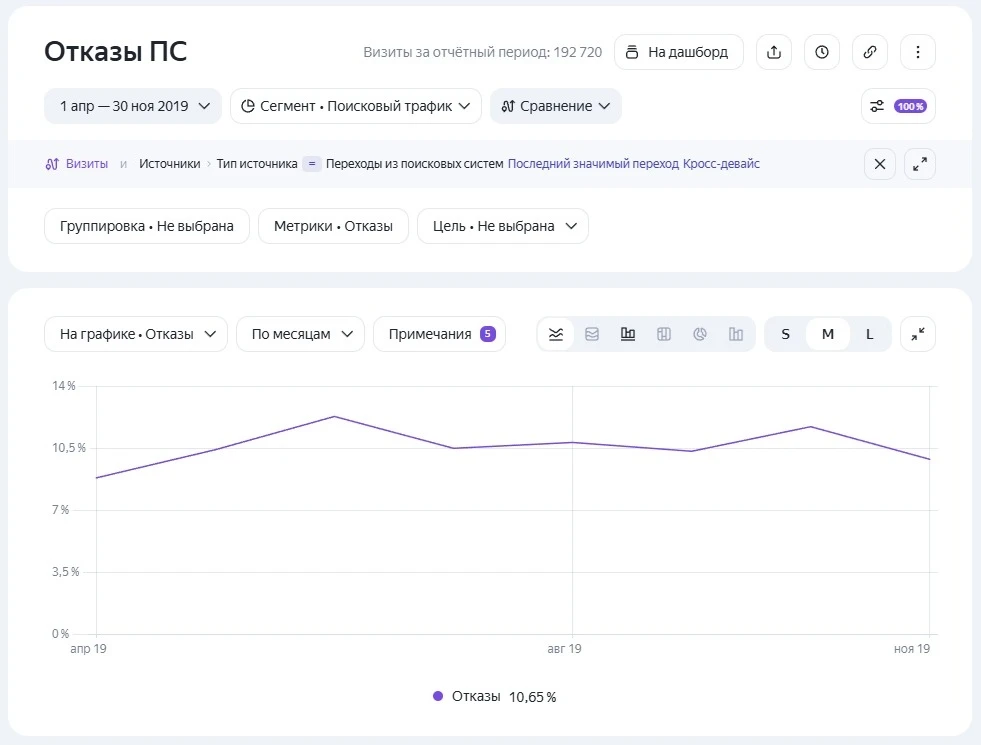This screenshot has width=981, height=745.
Task: Open the accuracy settings sliders icon
Action: click(877, 106)
